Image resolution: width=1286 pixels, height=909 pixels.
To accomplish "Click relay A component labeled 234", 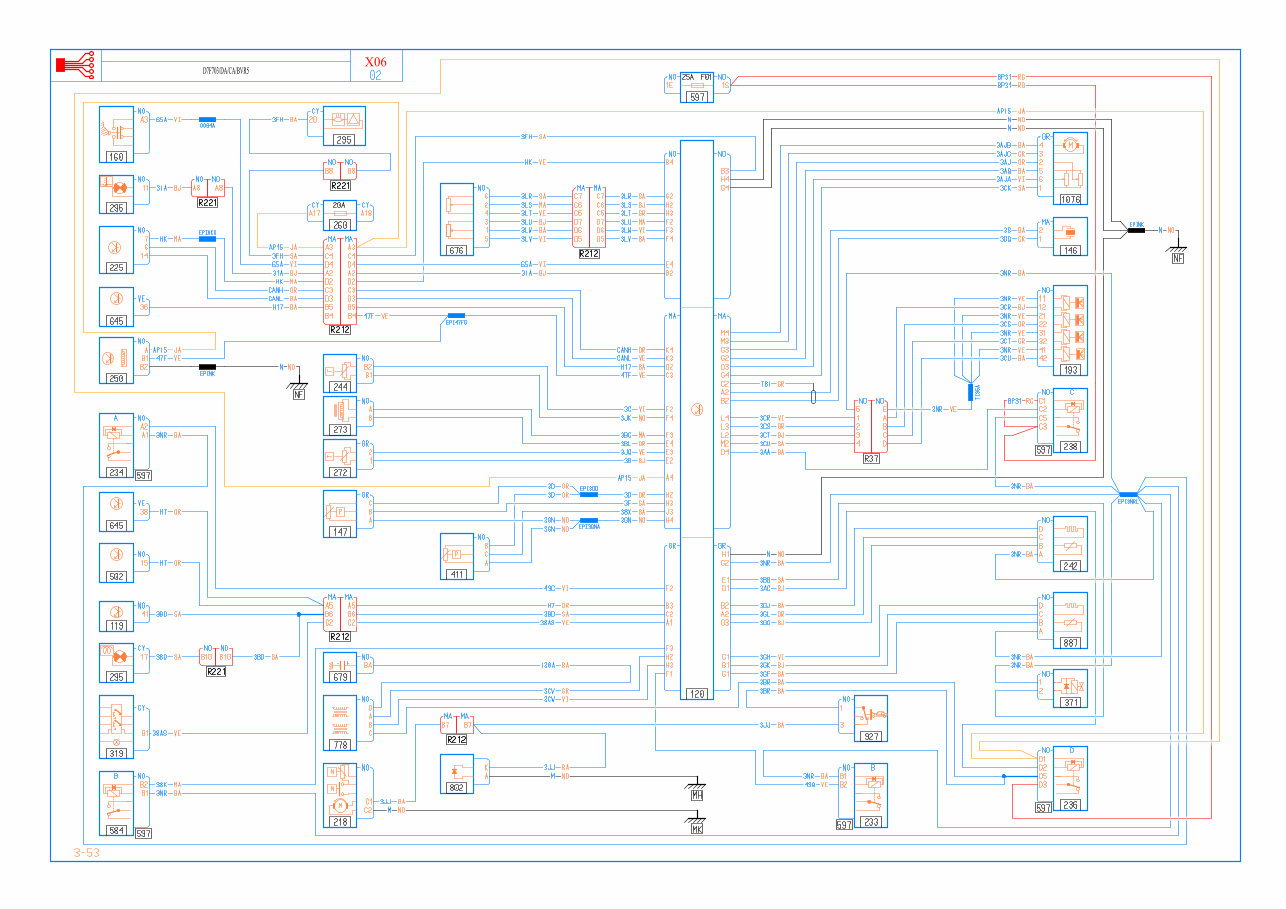I will pyautogui.click(x=117, y=447).
